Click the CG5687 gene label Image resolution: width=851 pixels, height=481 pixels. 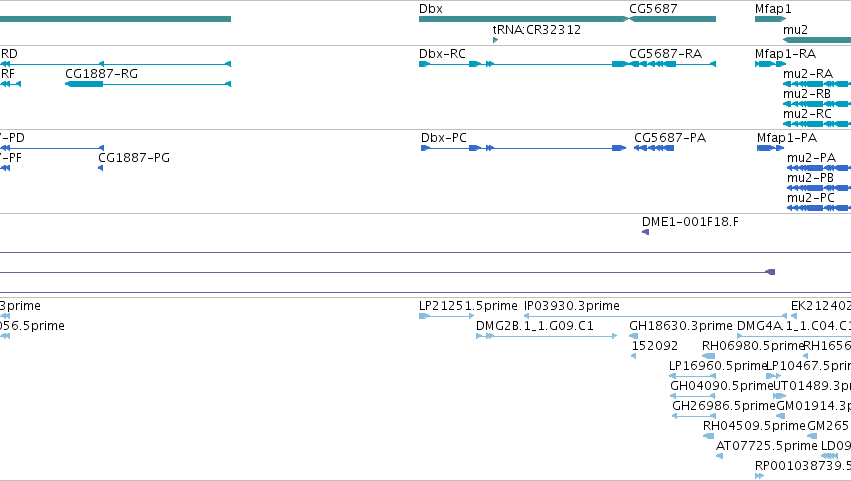653,9
